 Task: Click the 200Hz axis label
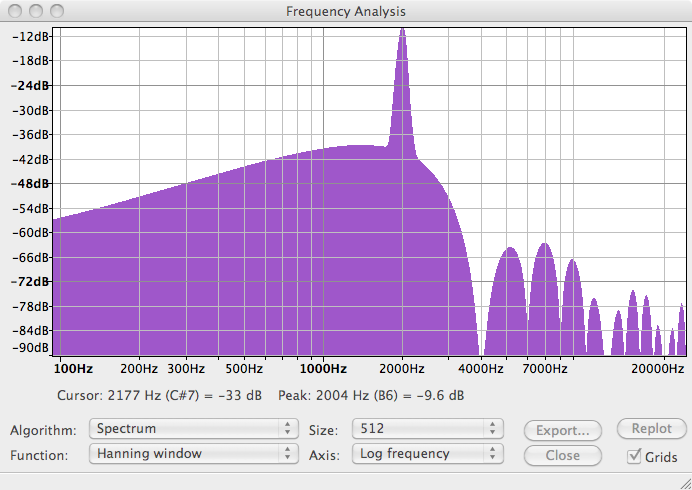coord(139,369)
